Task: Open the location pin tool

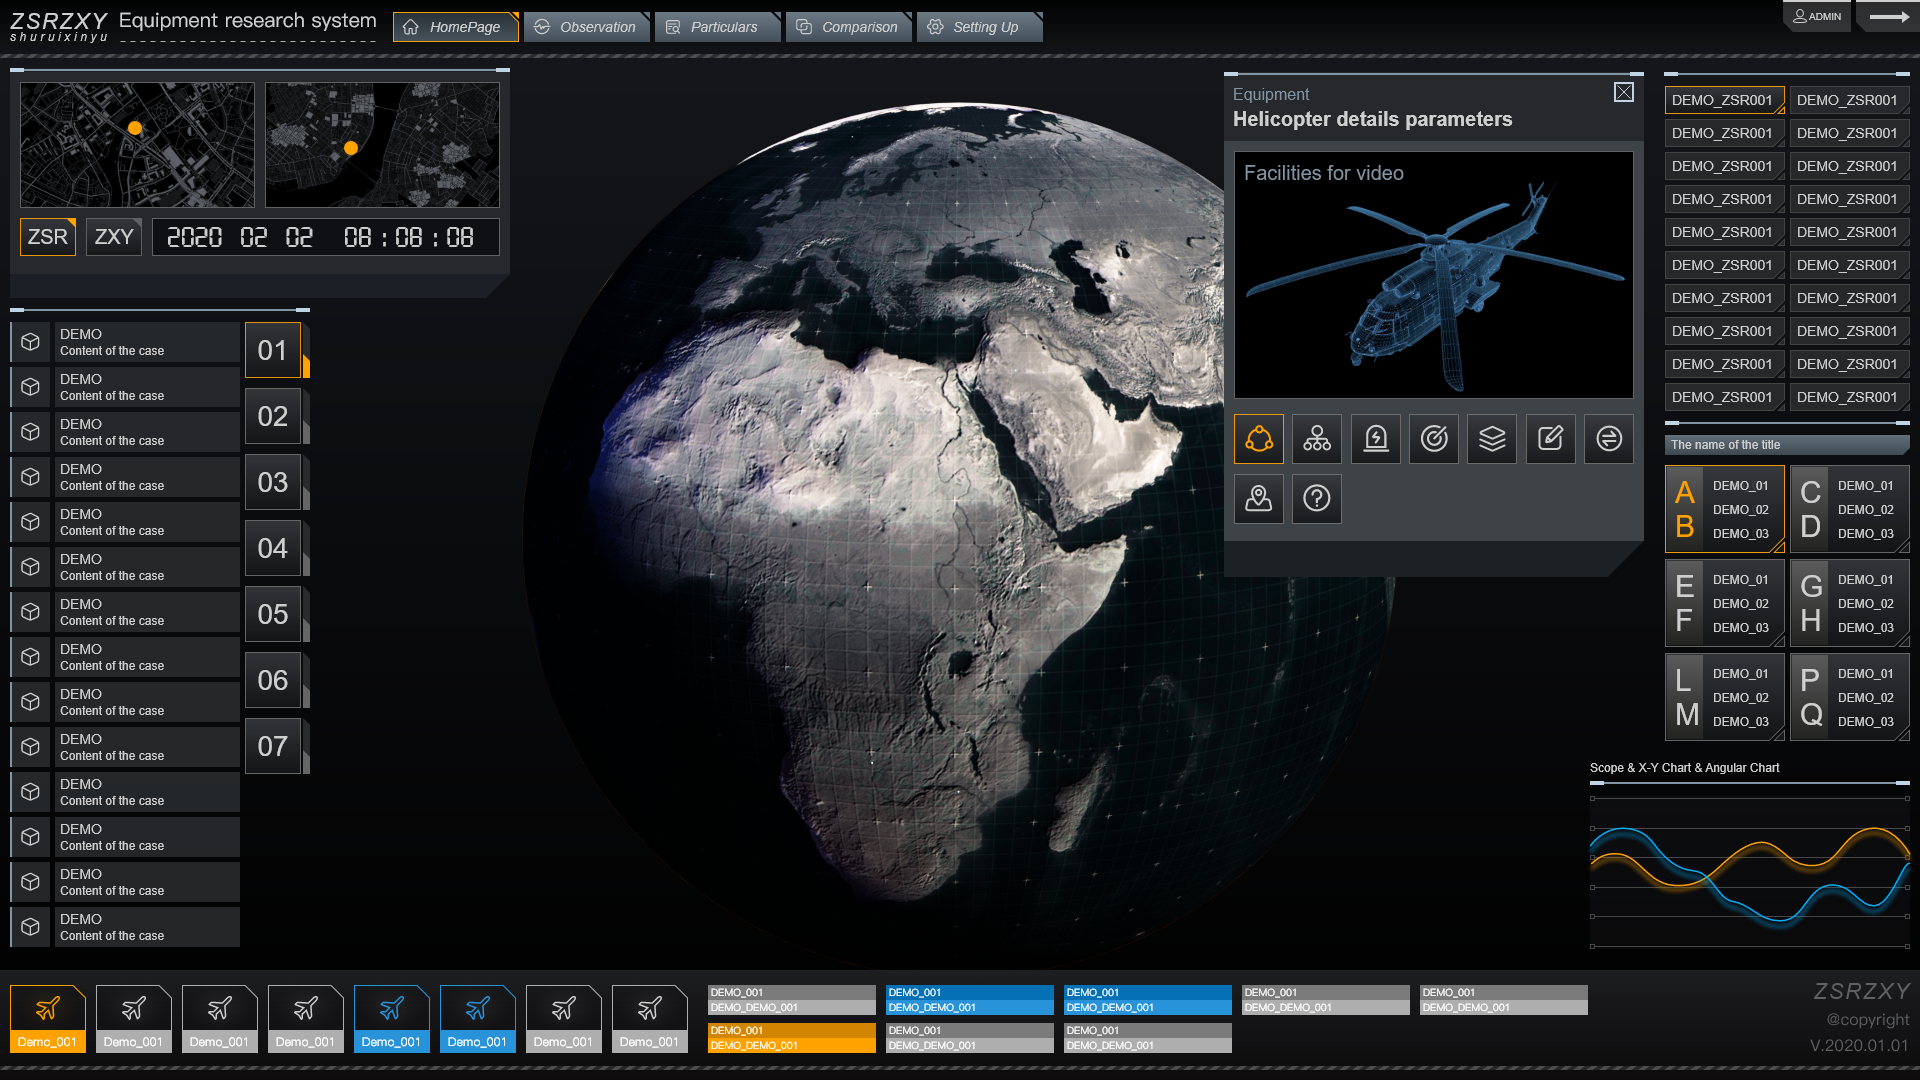Action: (1259, 498)
